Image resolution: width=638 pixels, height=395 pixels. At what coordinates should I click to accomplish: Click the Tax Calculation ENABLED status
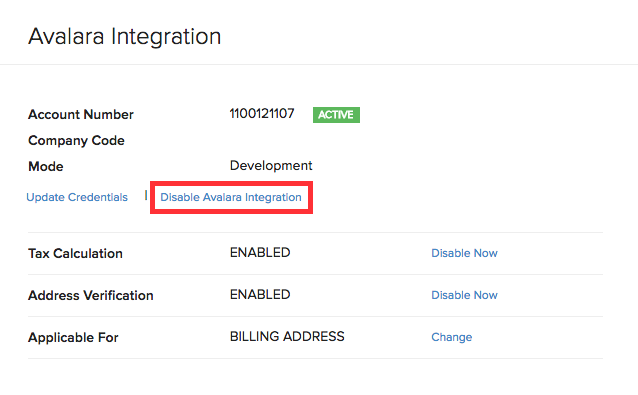260,253
